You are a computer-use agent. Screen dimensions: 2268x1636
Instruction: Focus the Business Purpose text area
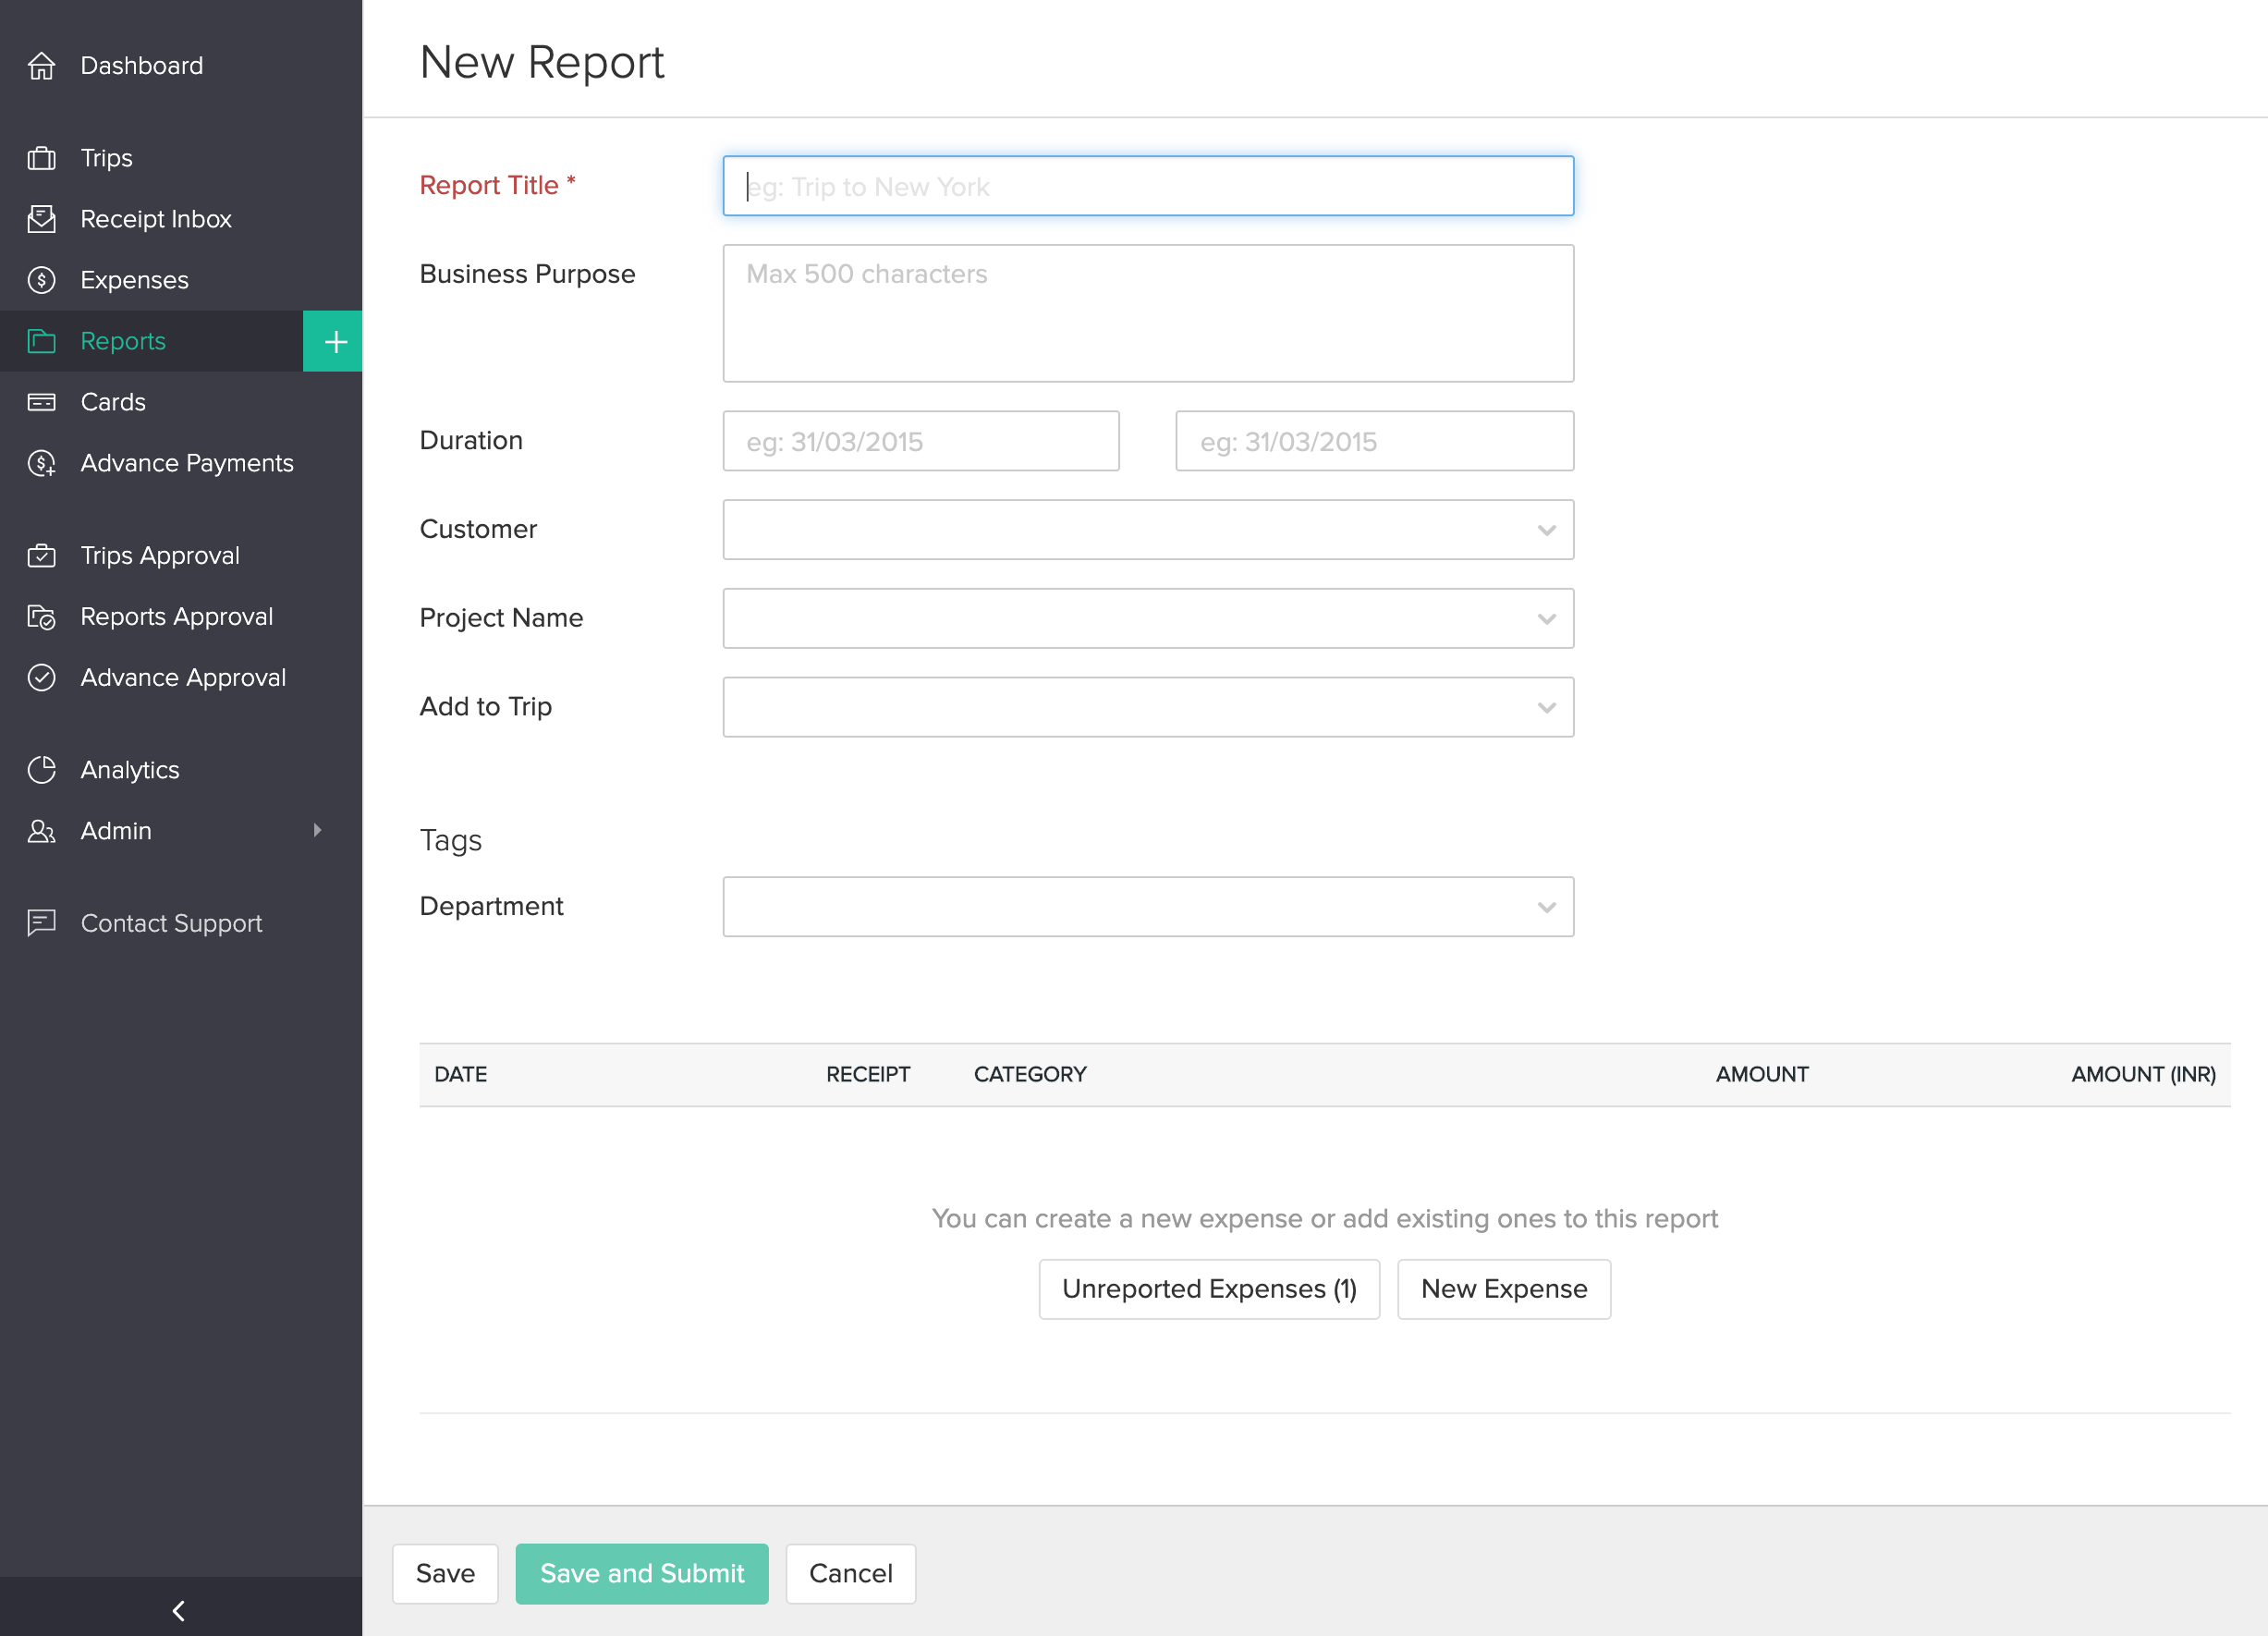[x=1147, y=313]
